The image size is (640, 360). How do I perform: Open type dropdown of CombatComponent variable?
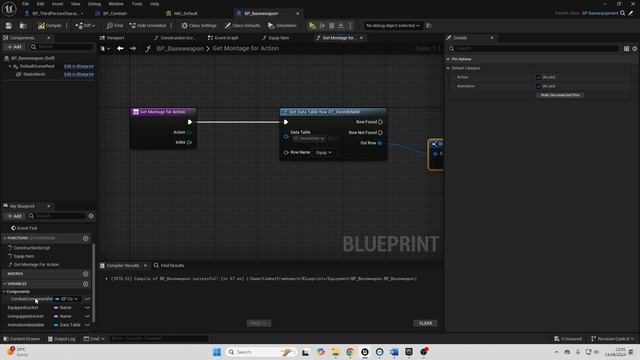pyautogui.click(x=67, y=299)
